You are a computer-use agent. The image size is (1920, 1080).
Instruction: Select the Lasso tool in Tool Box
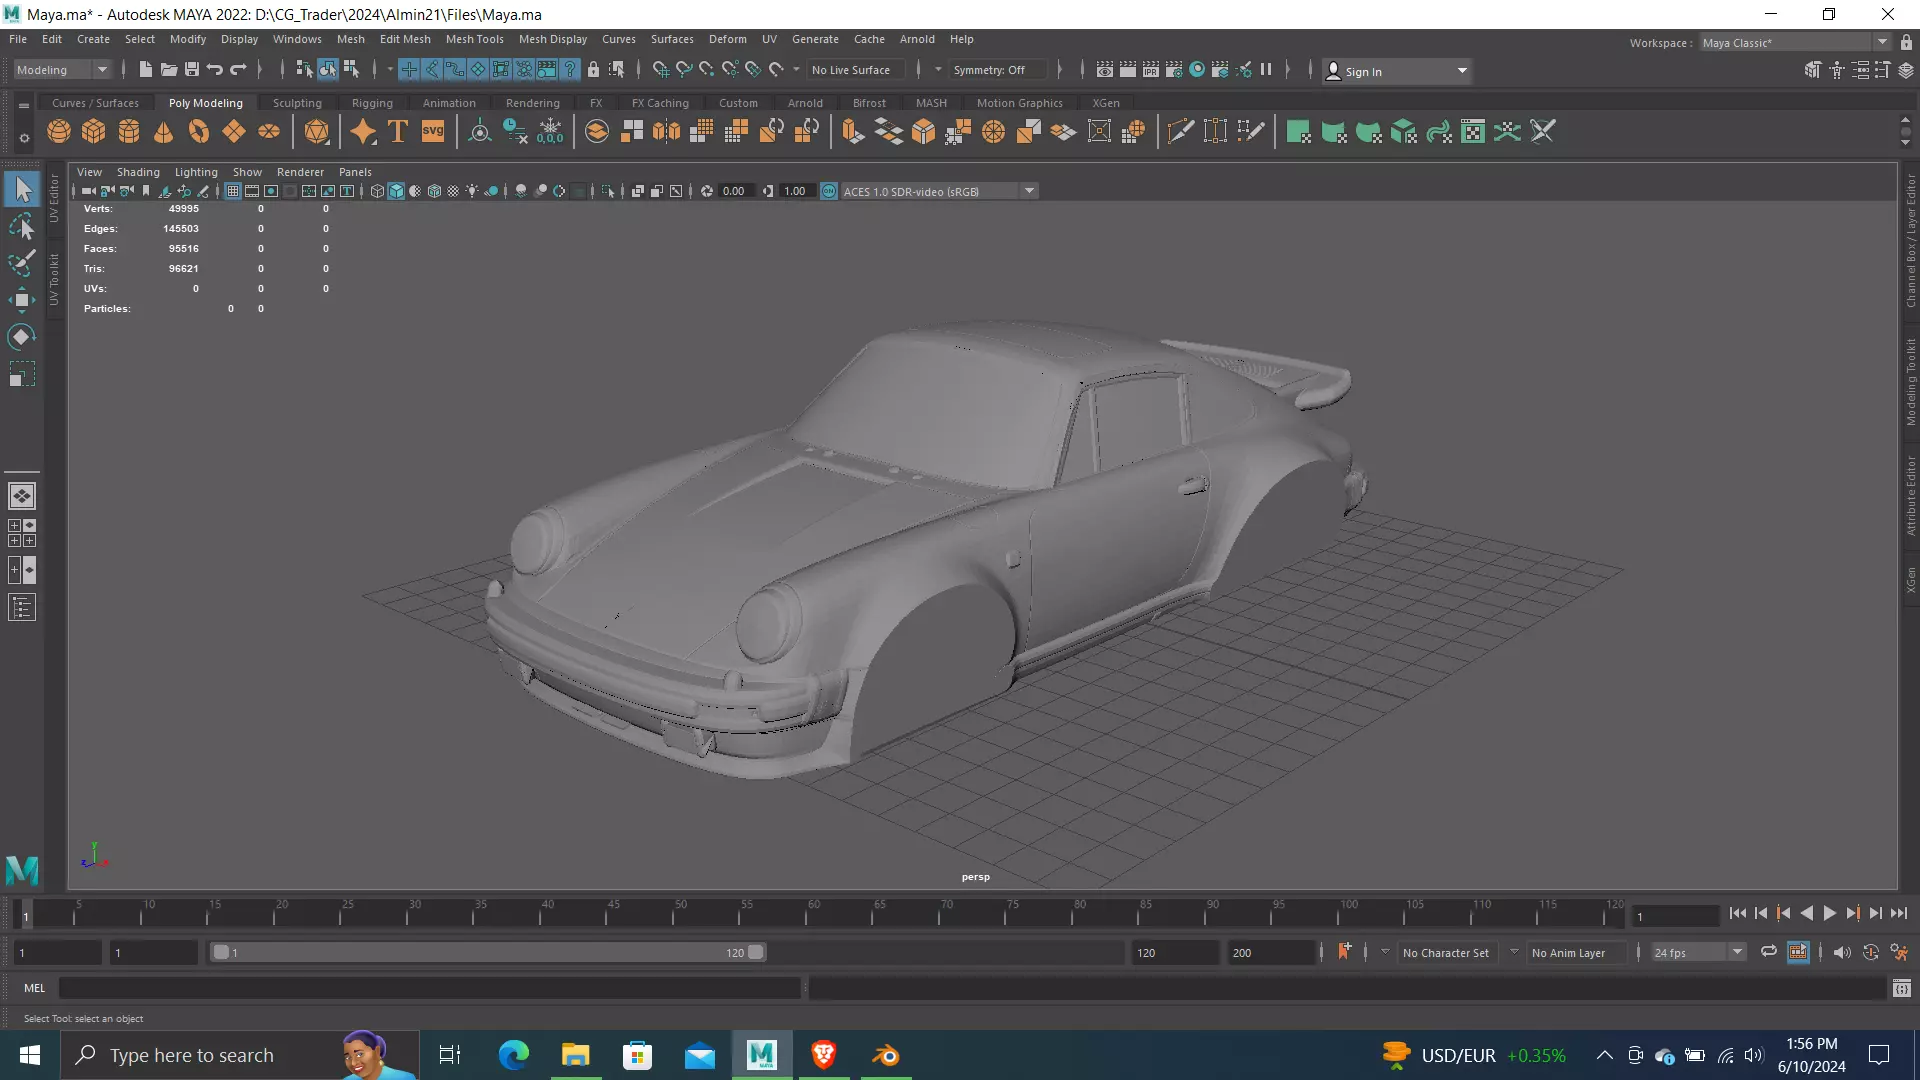point(22,227)
